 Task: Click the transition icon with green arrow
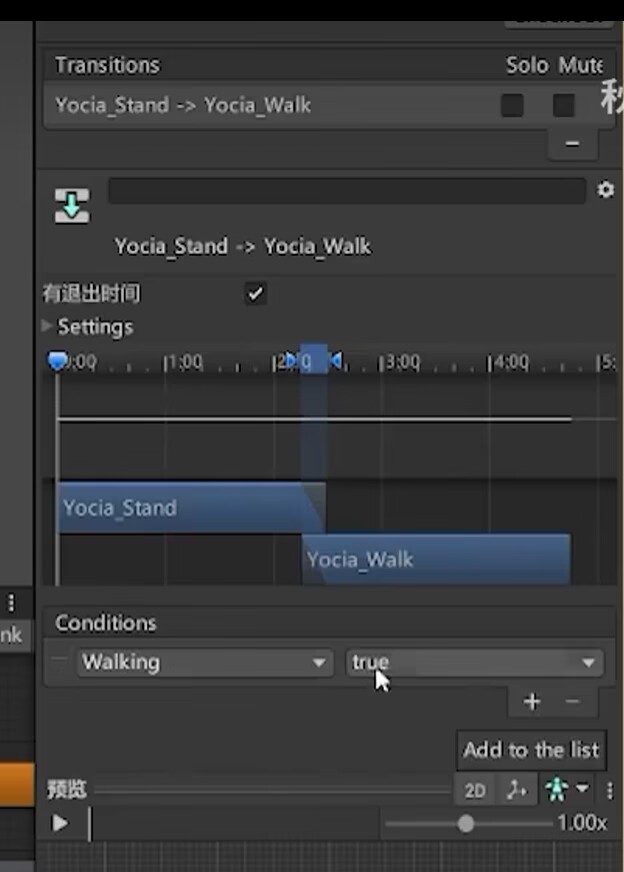[71, 204]
